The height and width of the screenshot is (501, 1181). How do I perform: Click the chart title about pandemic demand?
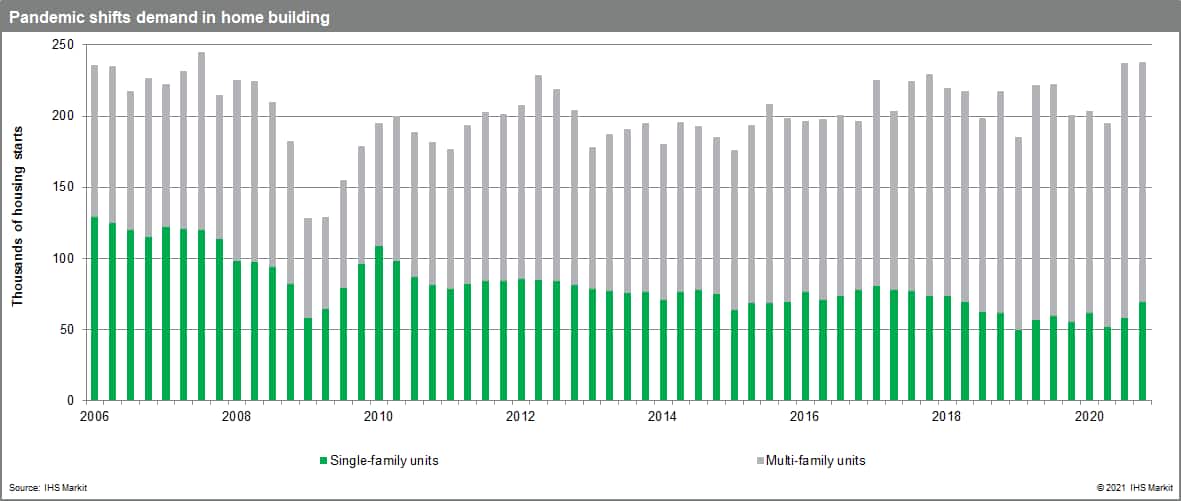(170, 17)
